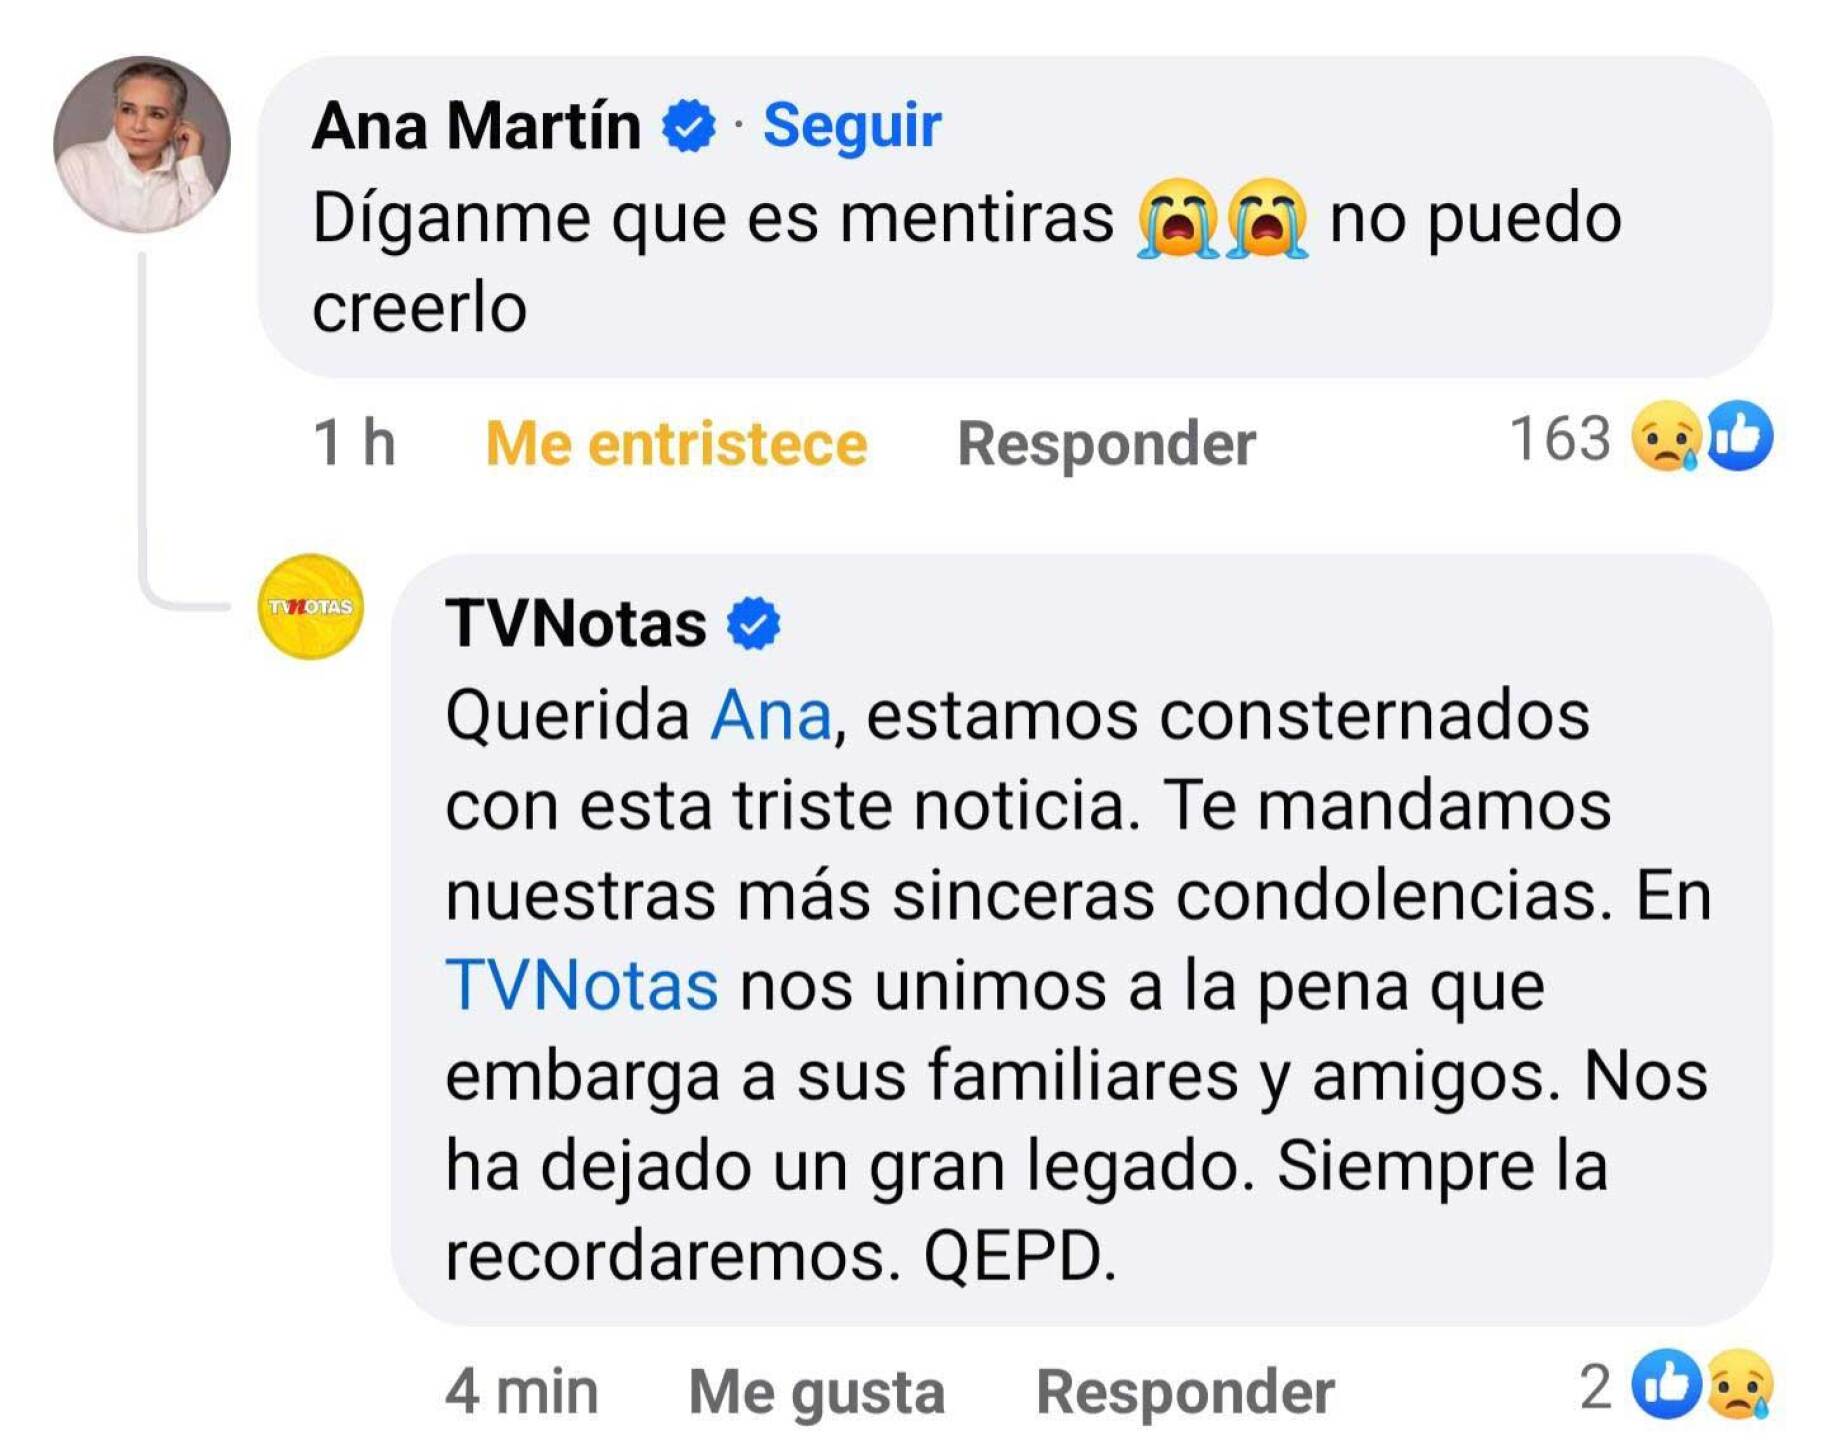
Task: Follow Ana Martín via Seguir link
Action: tap(851, 126)
